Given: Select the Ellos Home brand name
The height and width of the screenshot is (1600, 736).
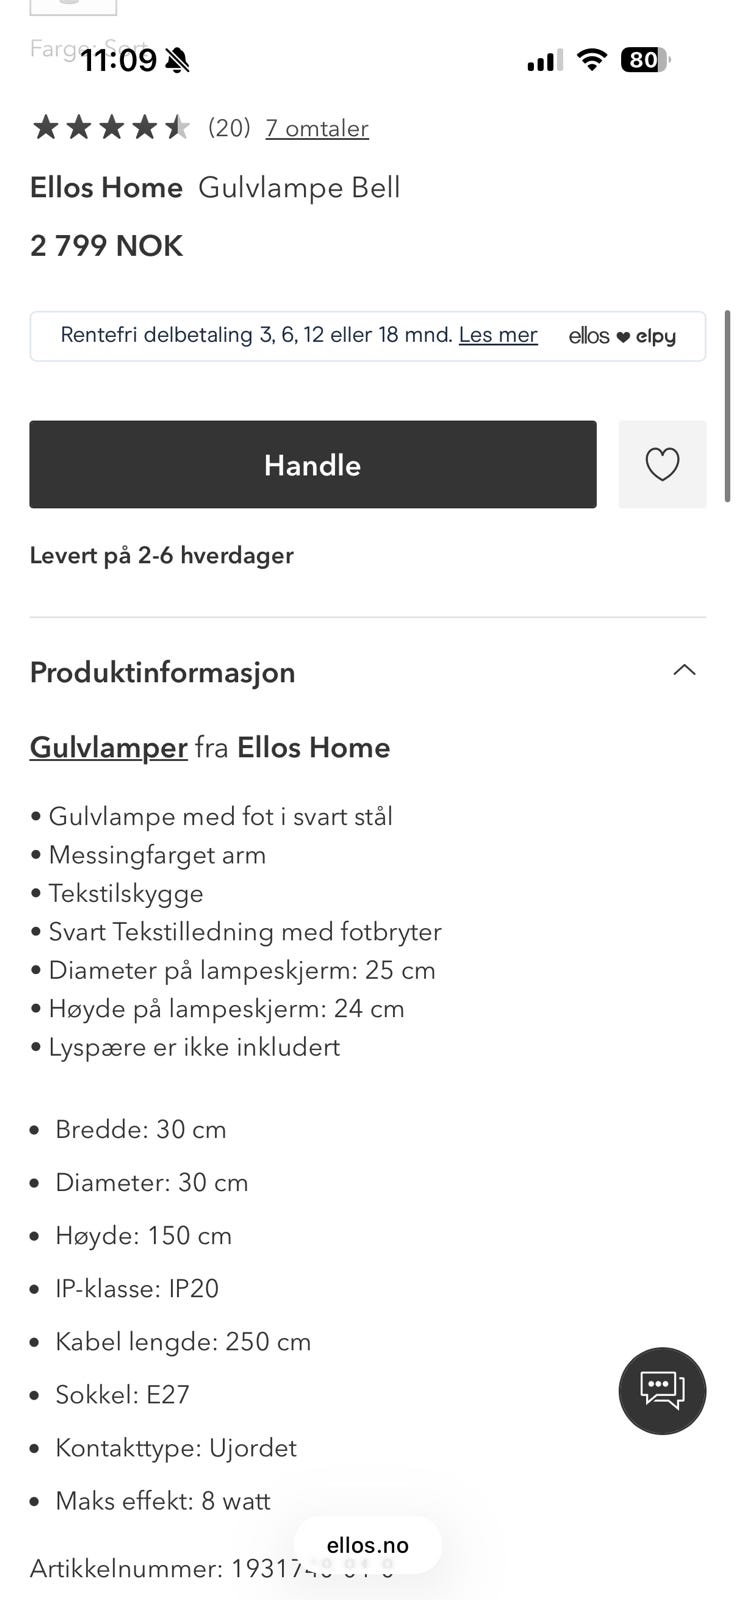Looking at the screenshot, I should (x=105, y=187).
